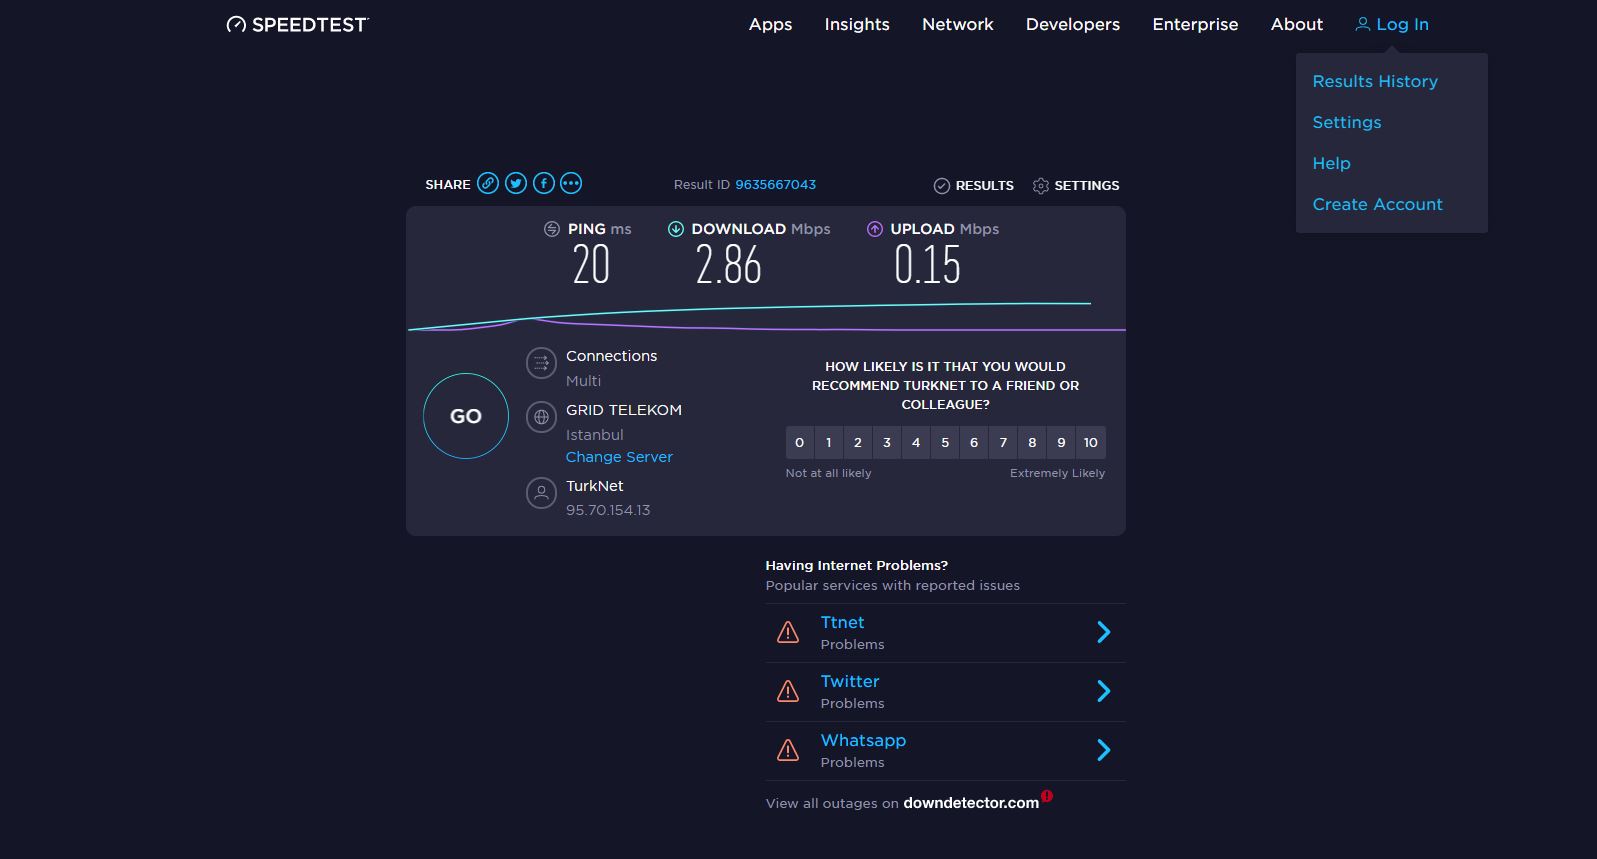
Task: Open the Developers menu
Action: 1073,24
